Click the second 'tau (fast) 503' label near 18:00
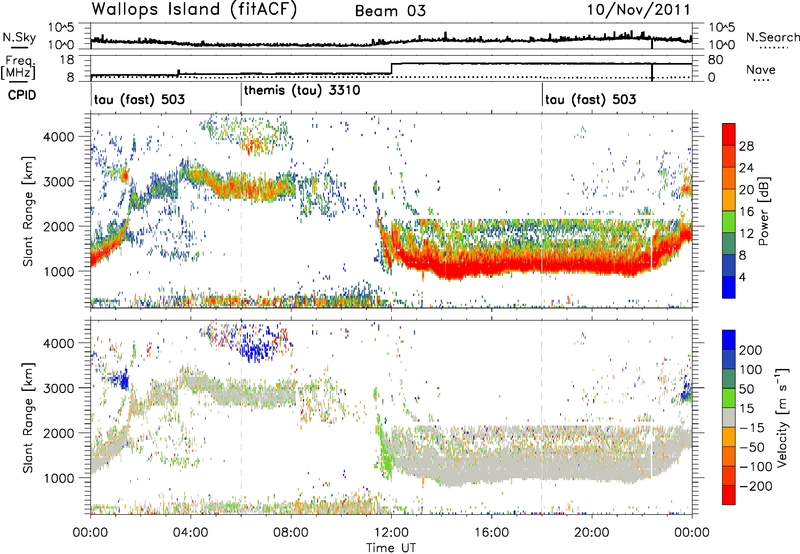 pos(590,99)
